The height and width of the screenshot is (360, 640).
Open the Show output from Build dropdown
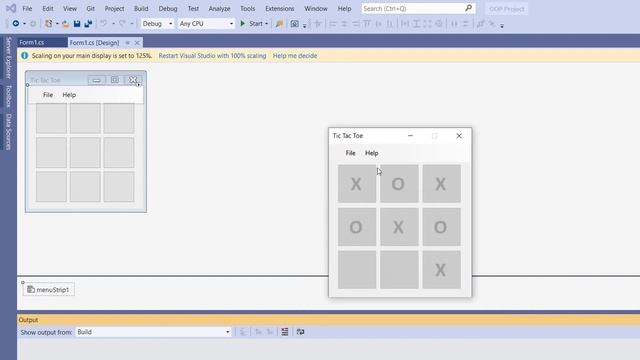click(x=153, y=332)
